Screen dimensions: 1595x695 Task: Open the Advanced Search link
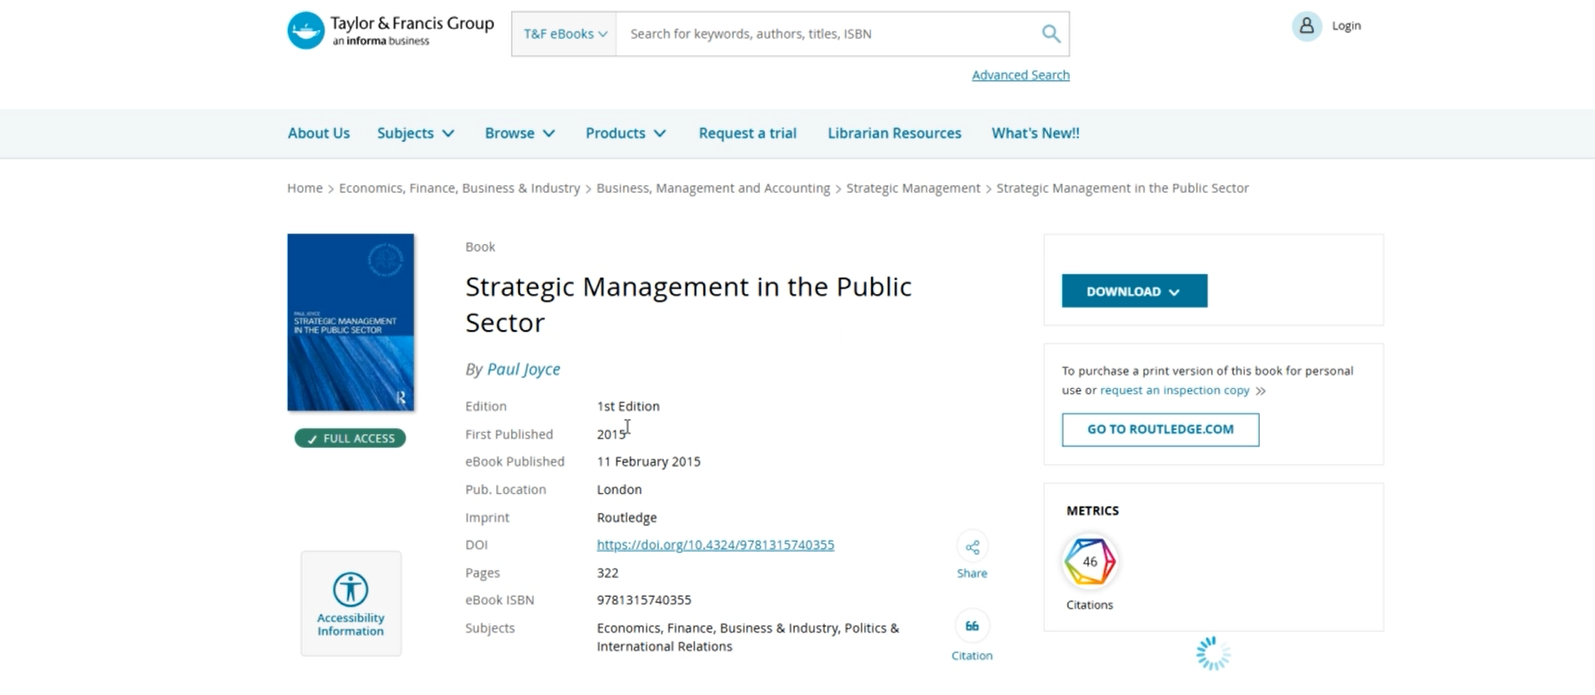click(x=1020, y=75)
